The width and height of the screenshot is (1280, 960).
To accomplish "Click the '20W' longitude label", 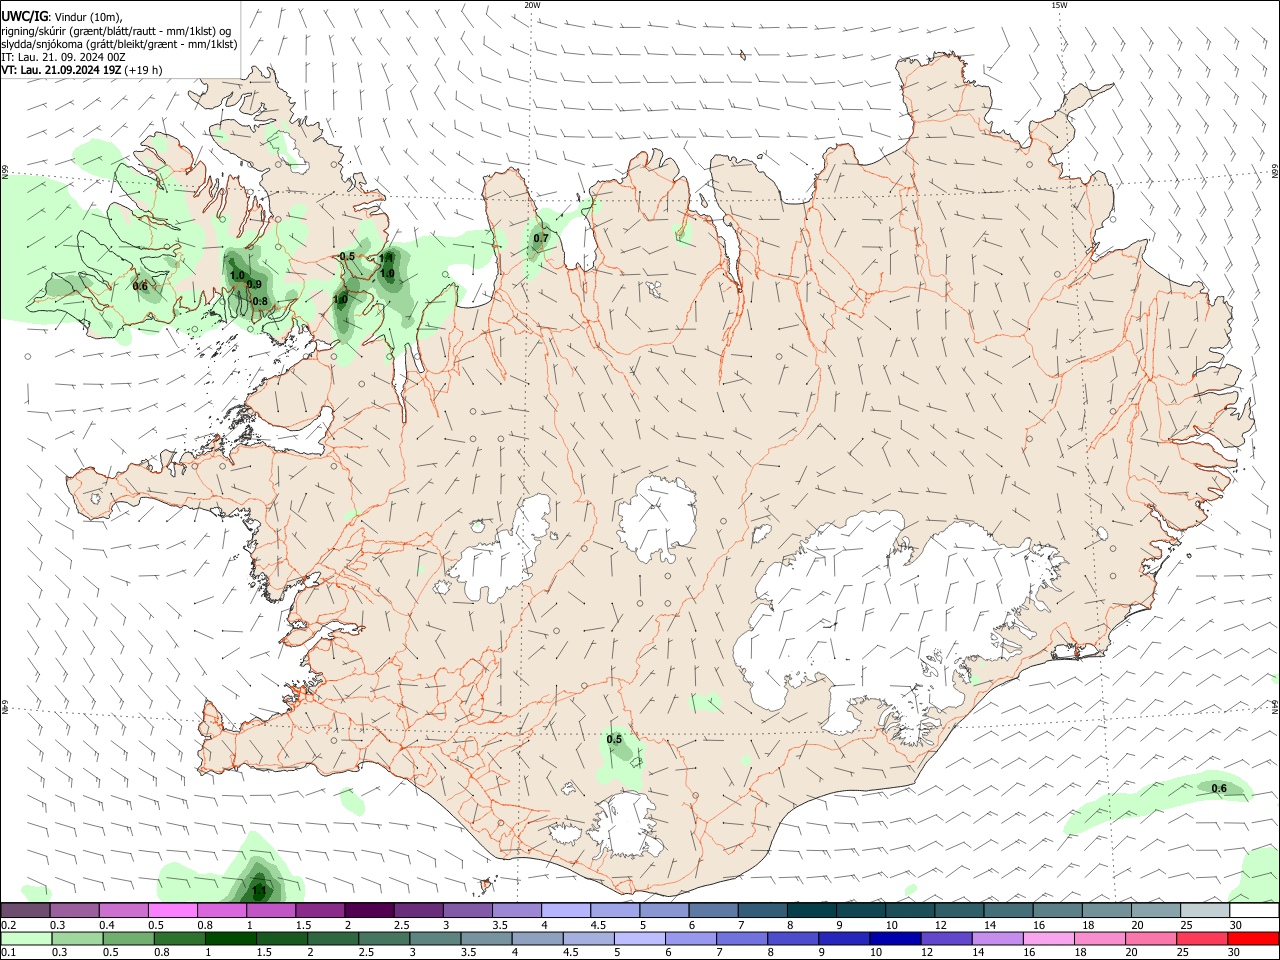I will click(532, 5).
